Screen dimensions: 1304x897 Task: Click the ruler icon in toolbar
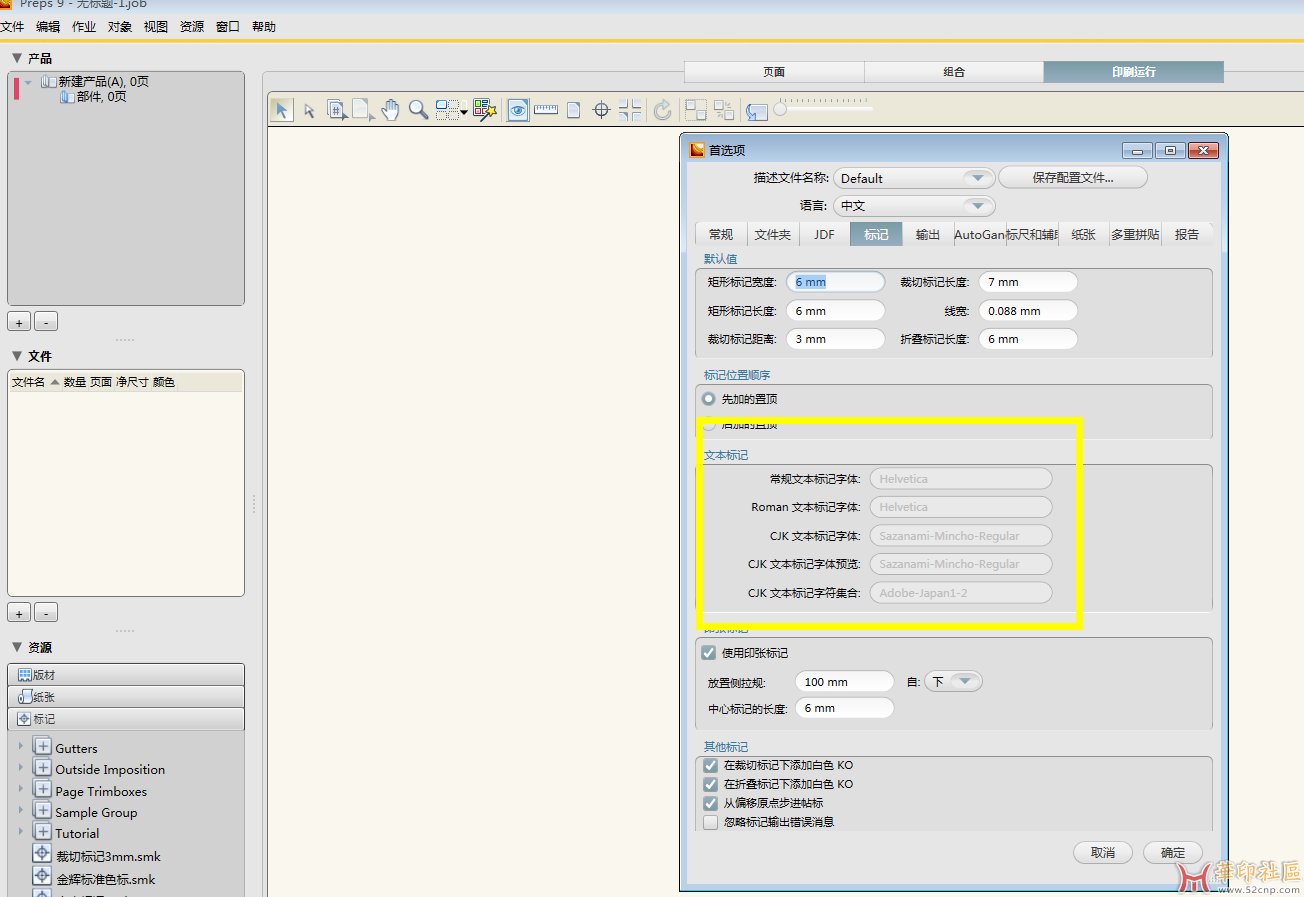[x=545, y=110]
